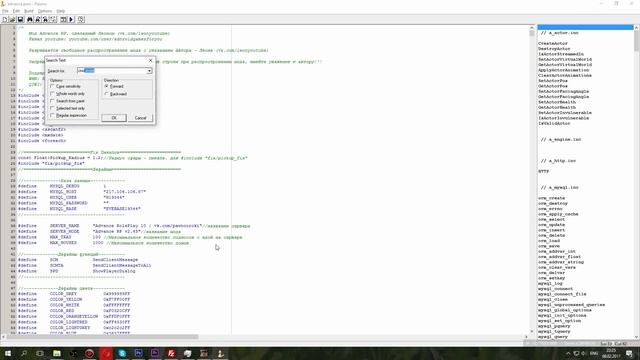
Task: Click the Open file toolbar icon
Action: click(x=13, y=20)
